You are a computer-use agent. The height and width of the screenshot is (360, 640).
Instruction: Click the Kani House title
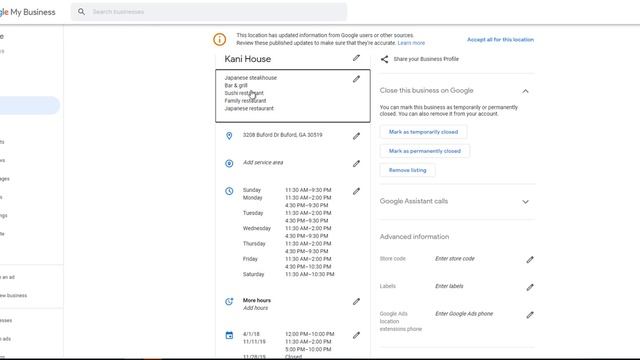[247, 59]
